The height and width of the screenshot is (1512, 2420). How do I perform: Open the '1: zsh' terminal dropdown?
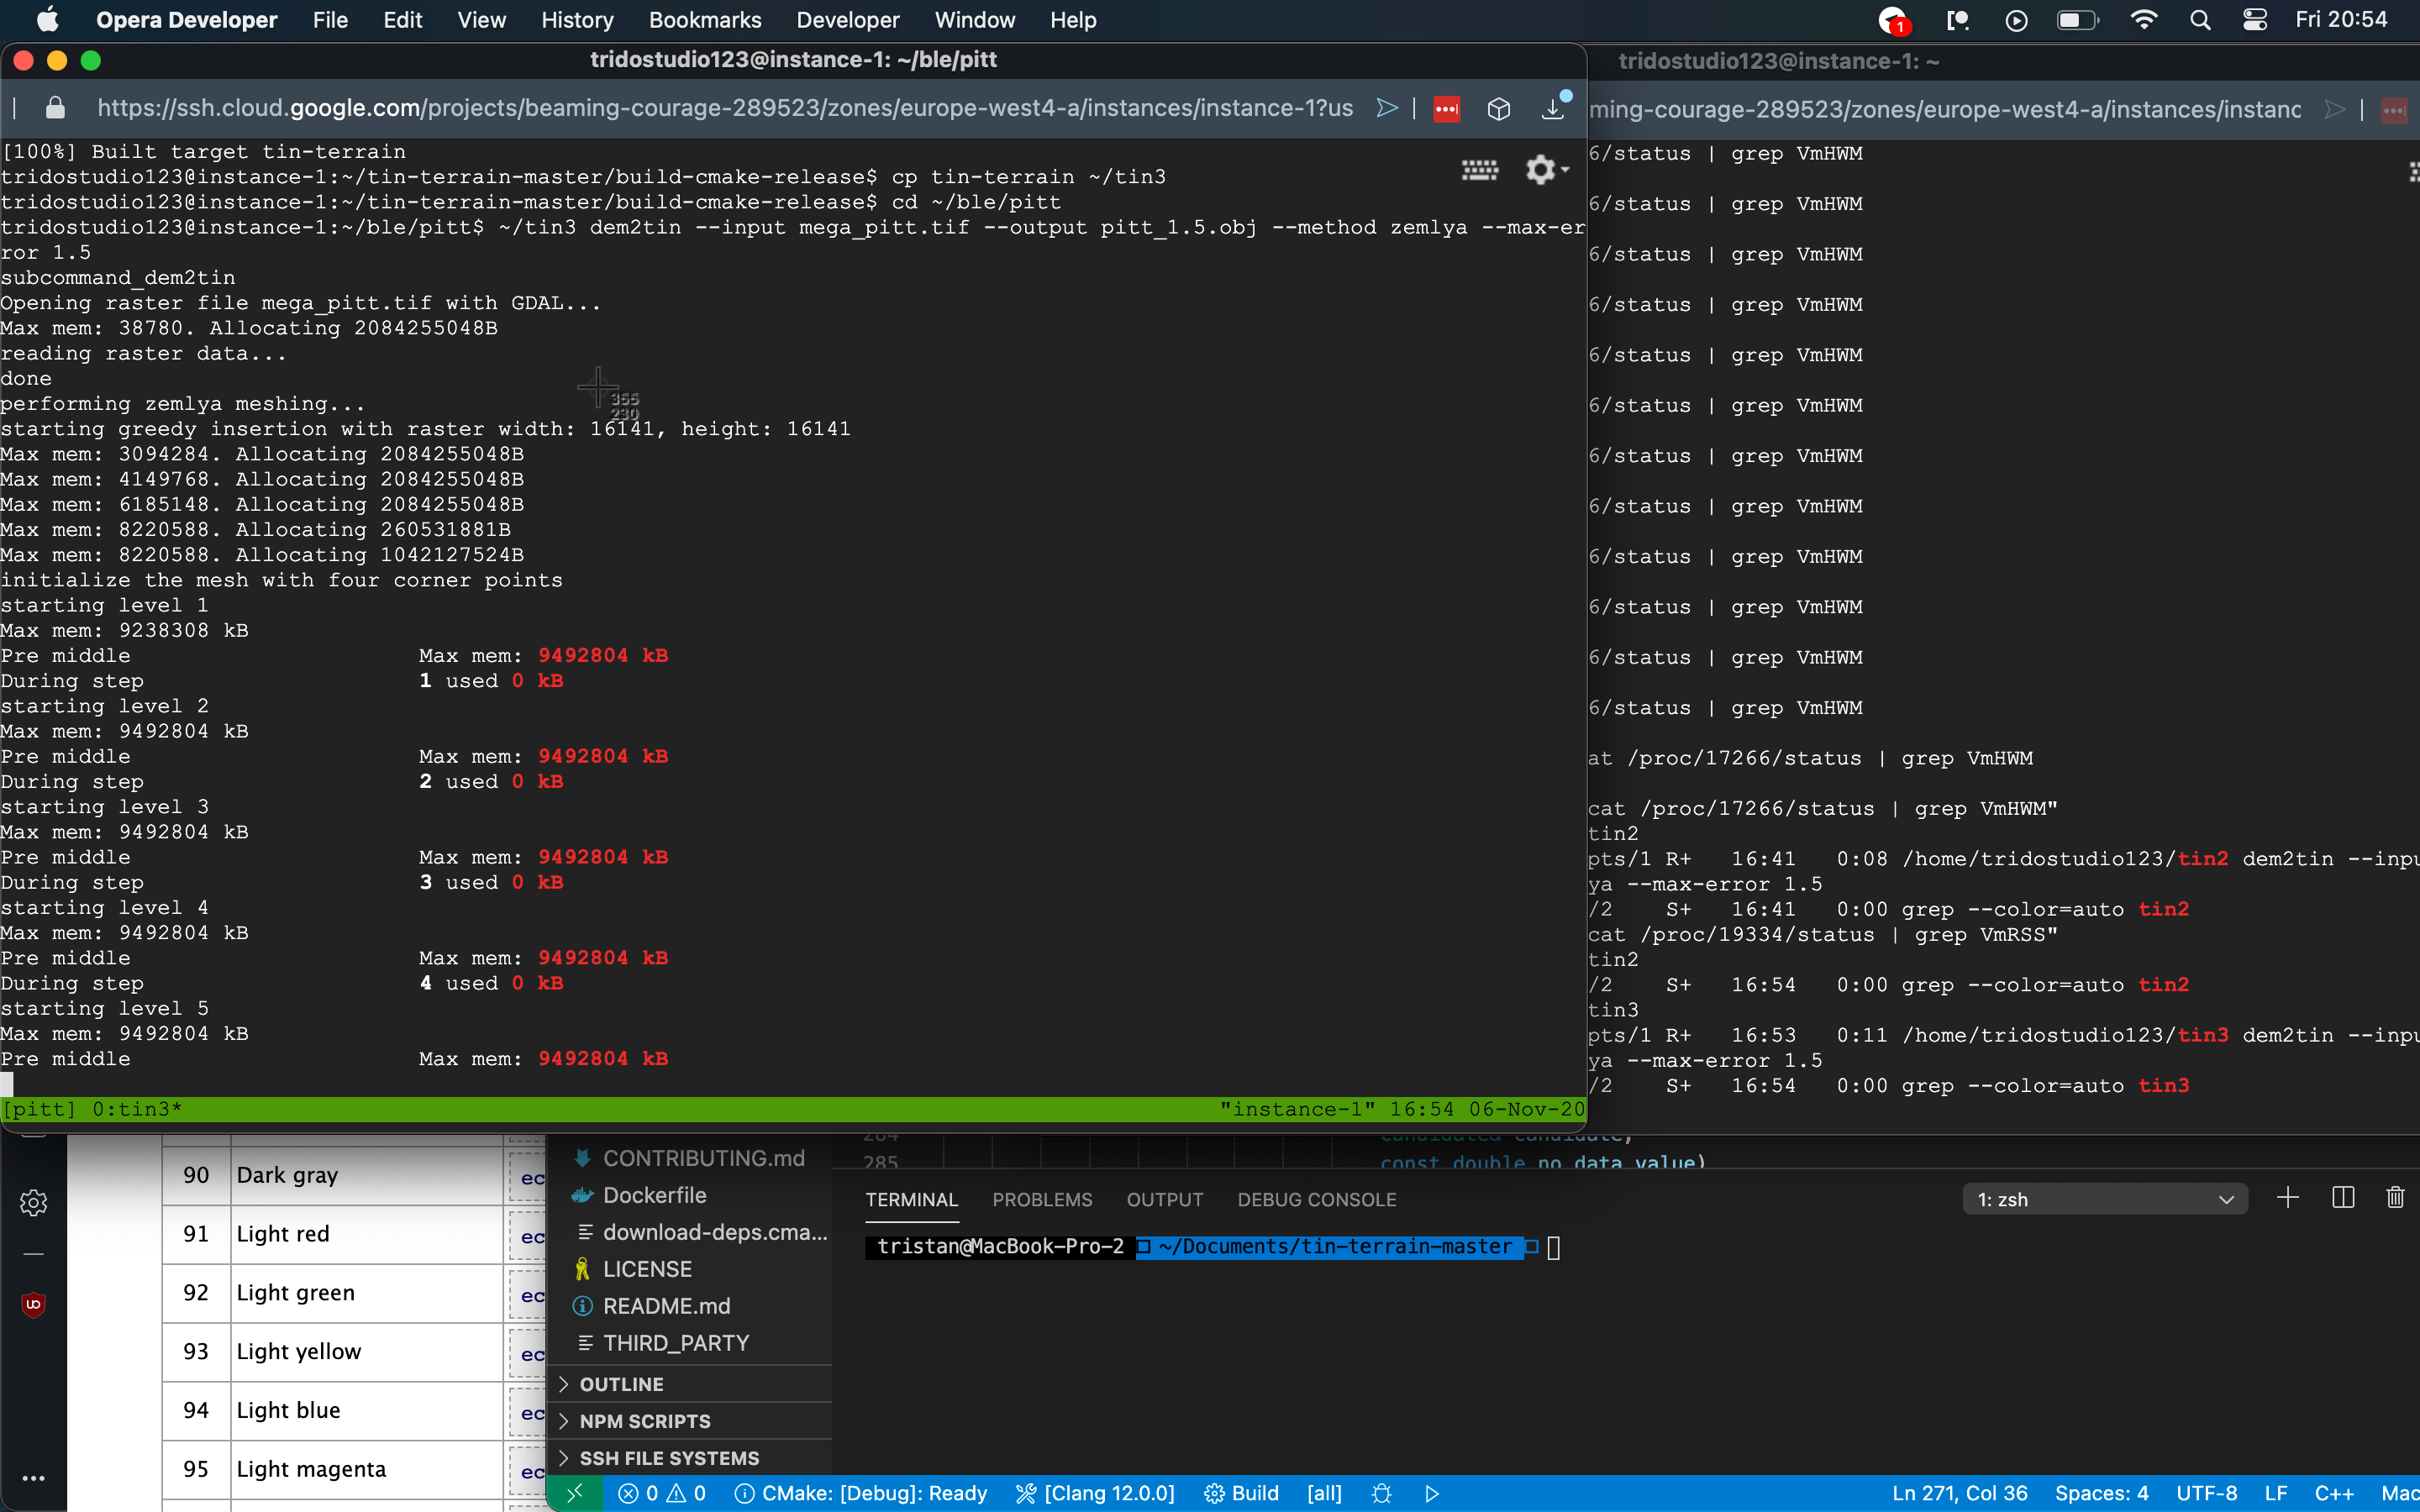pos(2105,1199)
